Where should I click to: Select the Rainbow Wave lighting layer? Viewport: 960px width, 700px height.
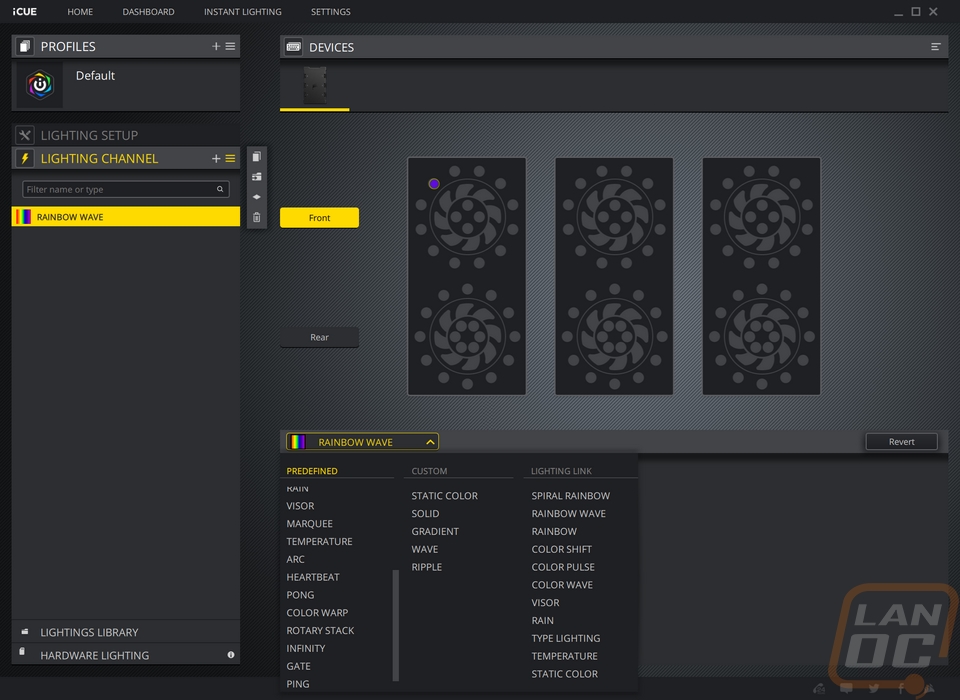point(126,217)
